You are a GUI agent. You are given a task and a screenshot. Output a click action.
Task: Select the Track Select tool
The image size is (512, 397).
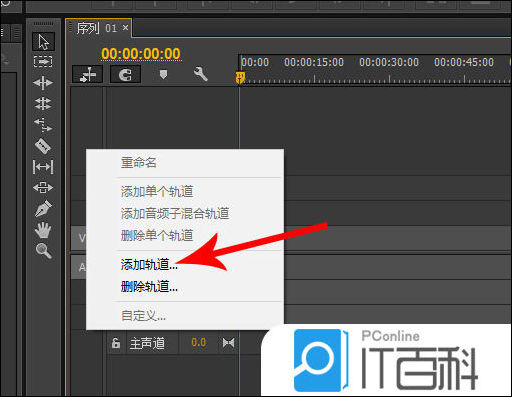coord(43,62)
